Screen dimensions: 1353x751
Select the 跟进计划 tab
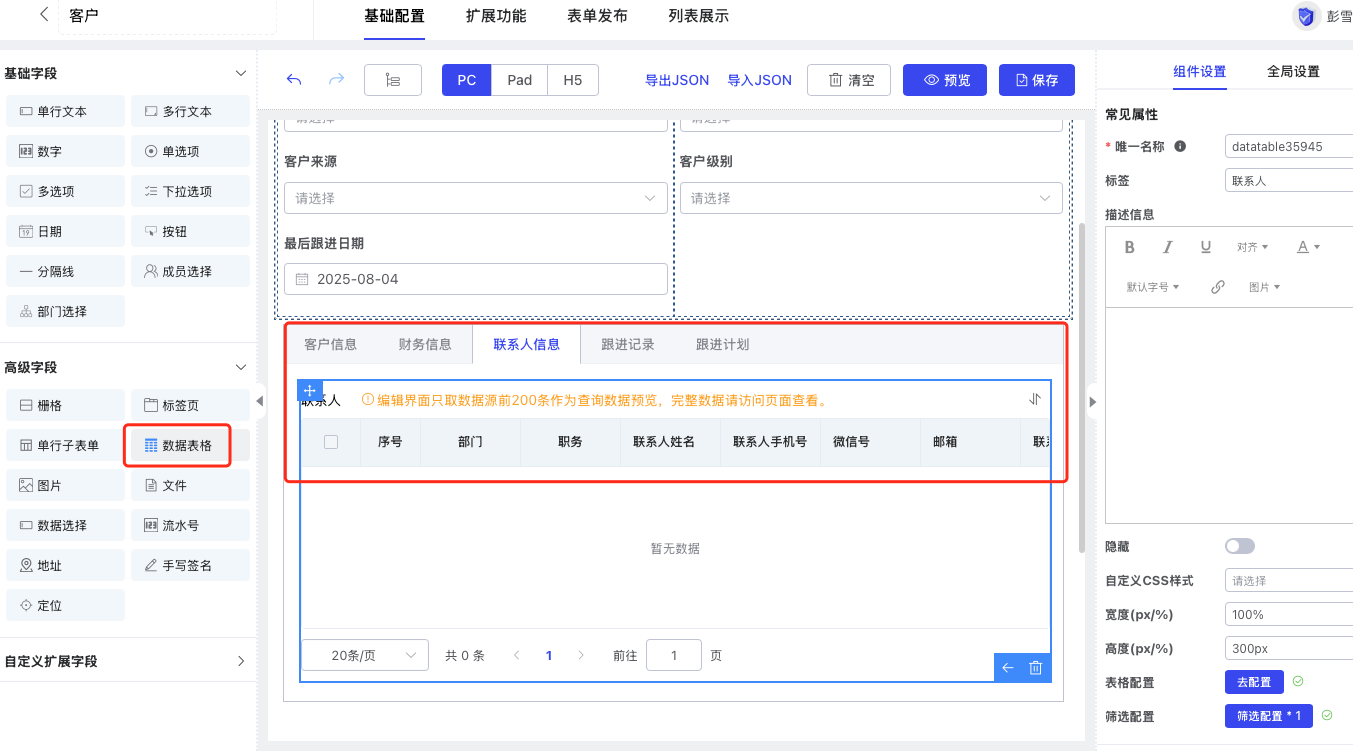pos(723,344)
